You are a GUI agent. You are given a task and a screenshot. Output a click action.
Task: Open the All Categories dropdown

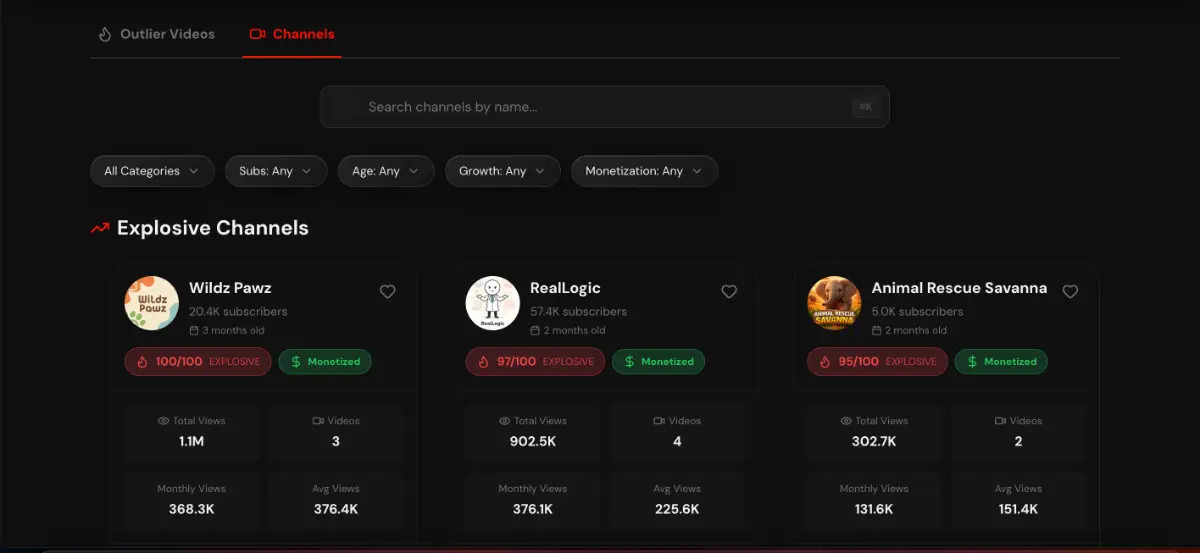click(152, 171)
